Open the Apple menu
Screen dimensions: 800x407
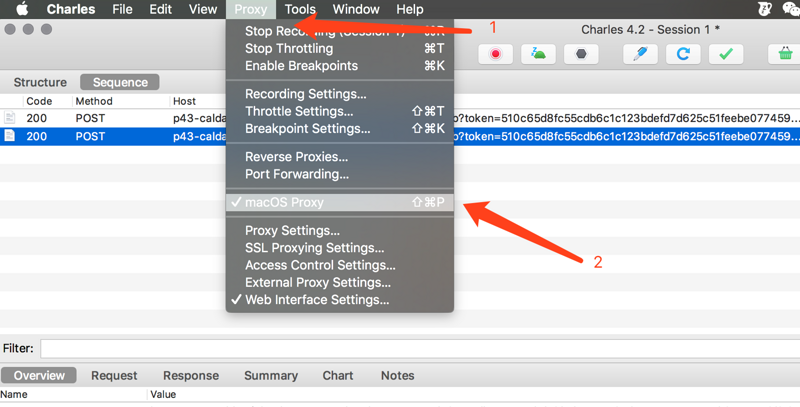click(x=22, y=9)
